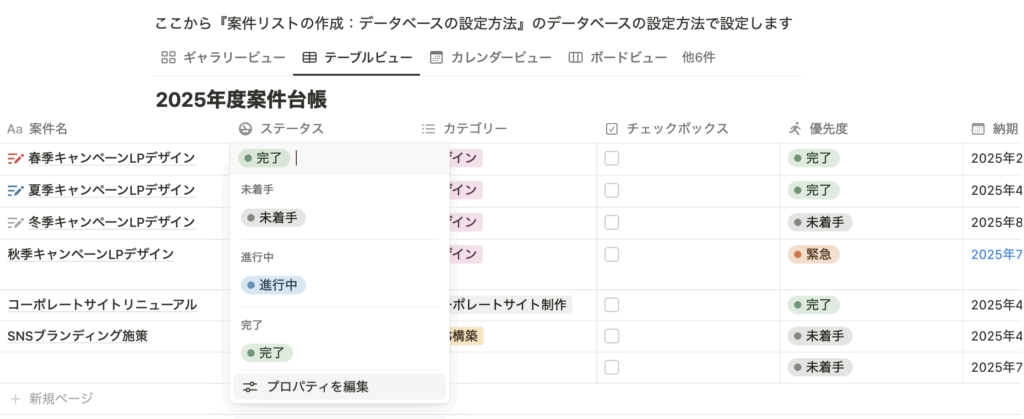Click the gallery view grid icon
Screen dimensions: 1024x419
point(169,58)
